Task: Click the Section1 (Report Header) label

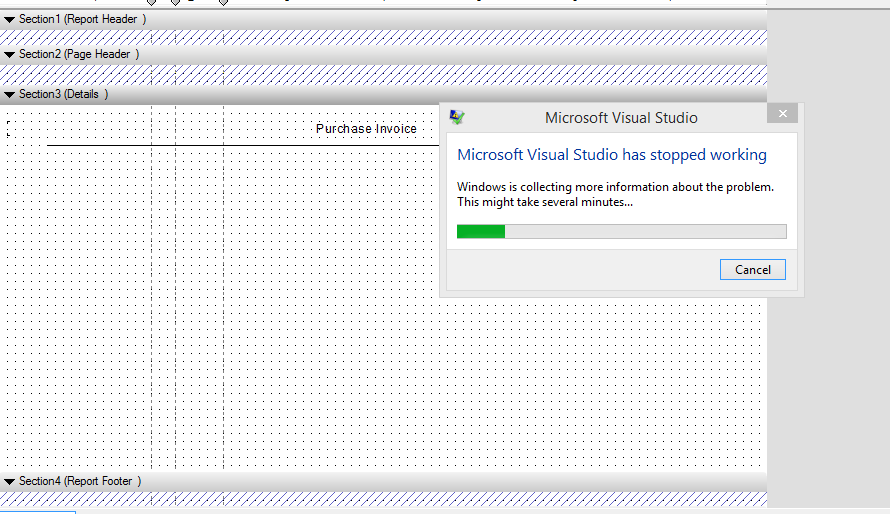Action: [x=82, y=19]
